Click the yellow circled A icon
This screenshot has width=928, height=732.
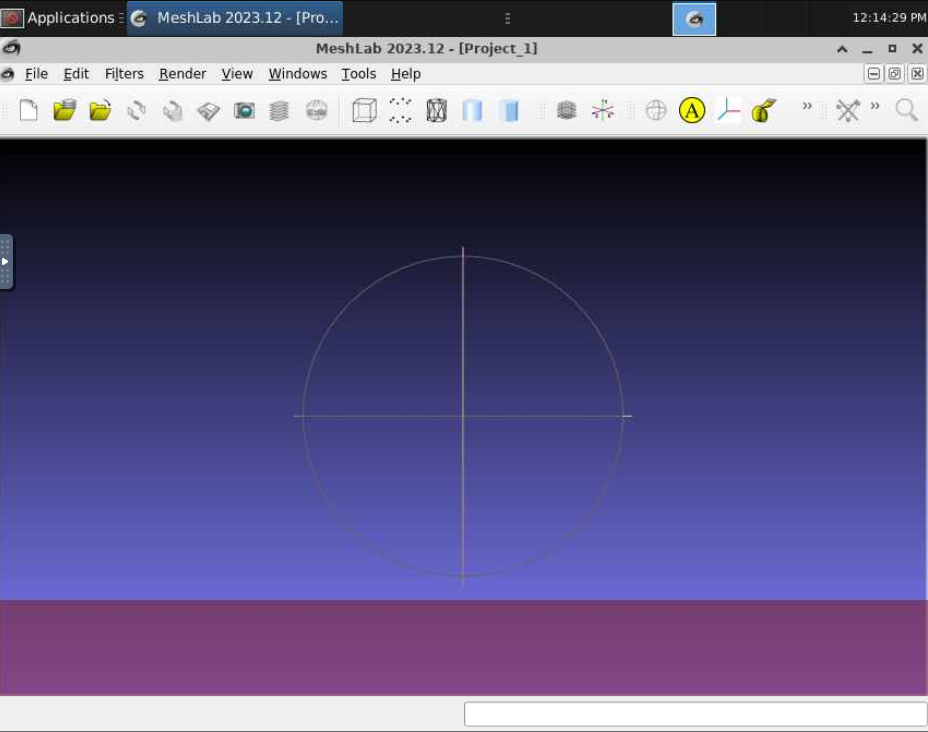click(x=692, y=110)
